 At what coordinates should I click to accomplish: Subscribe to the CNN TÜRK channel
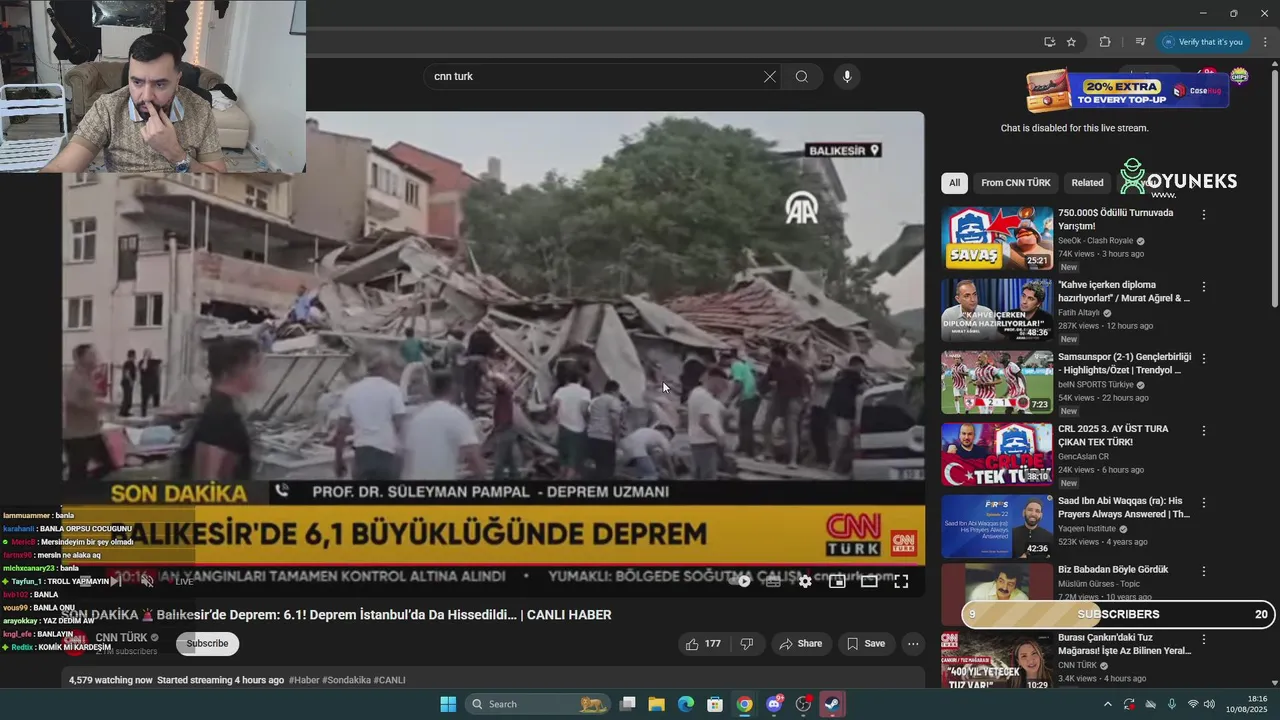tap(207, 644)
